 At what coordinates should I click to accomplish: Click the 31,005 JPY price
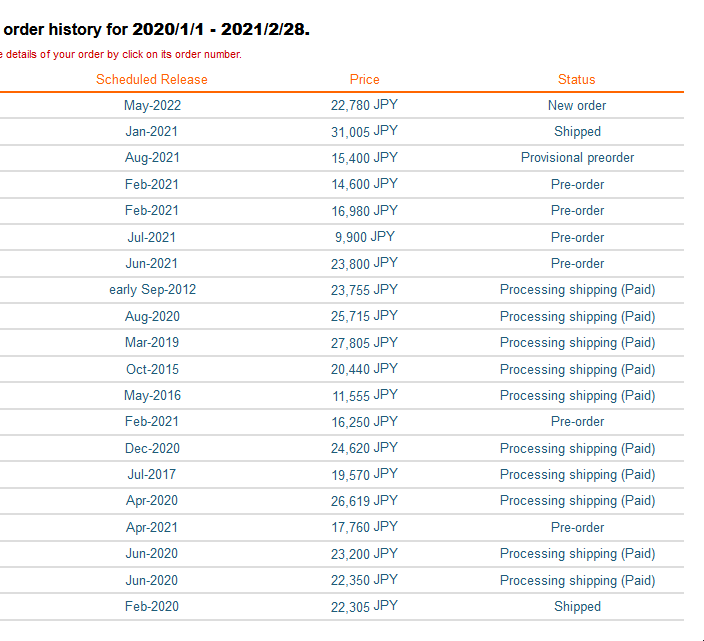click(x=364, y=131)
